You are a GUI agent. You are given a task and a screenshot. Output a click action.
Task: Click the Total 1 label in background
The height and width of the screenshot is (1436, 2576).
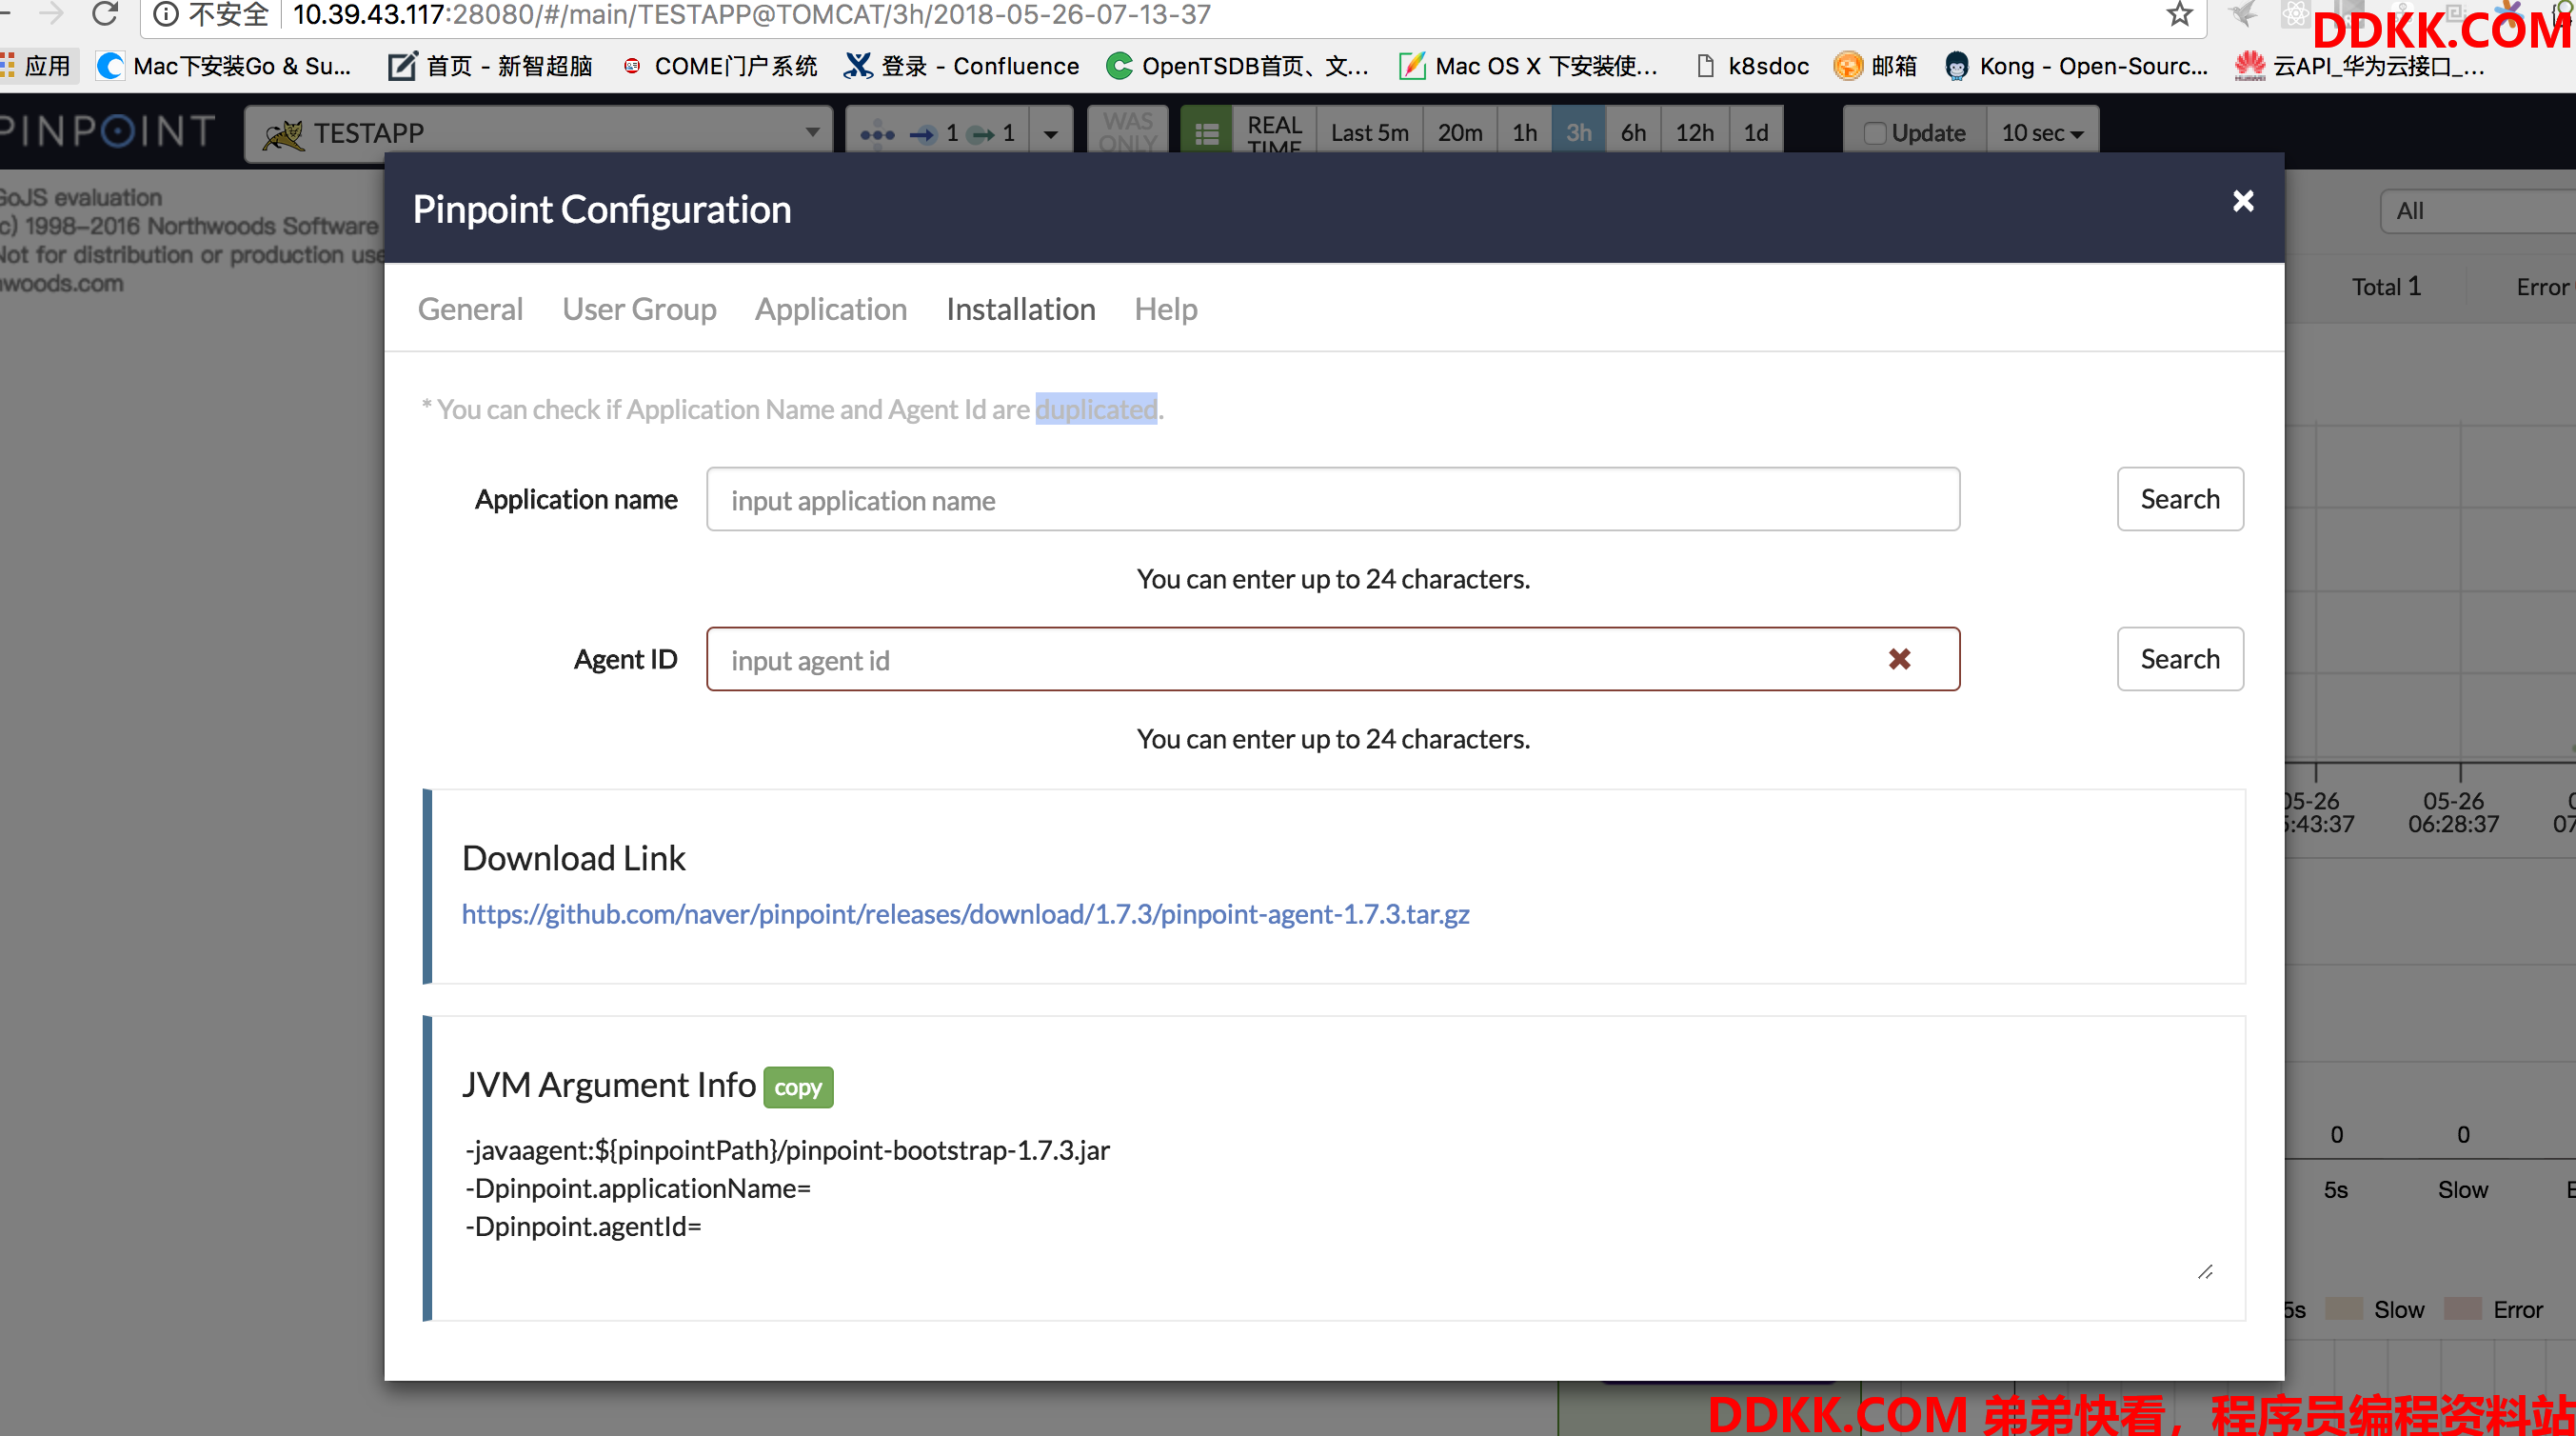[2386, 287]
